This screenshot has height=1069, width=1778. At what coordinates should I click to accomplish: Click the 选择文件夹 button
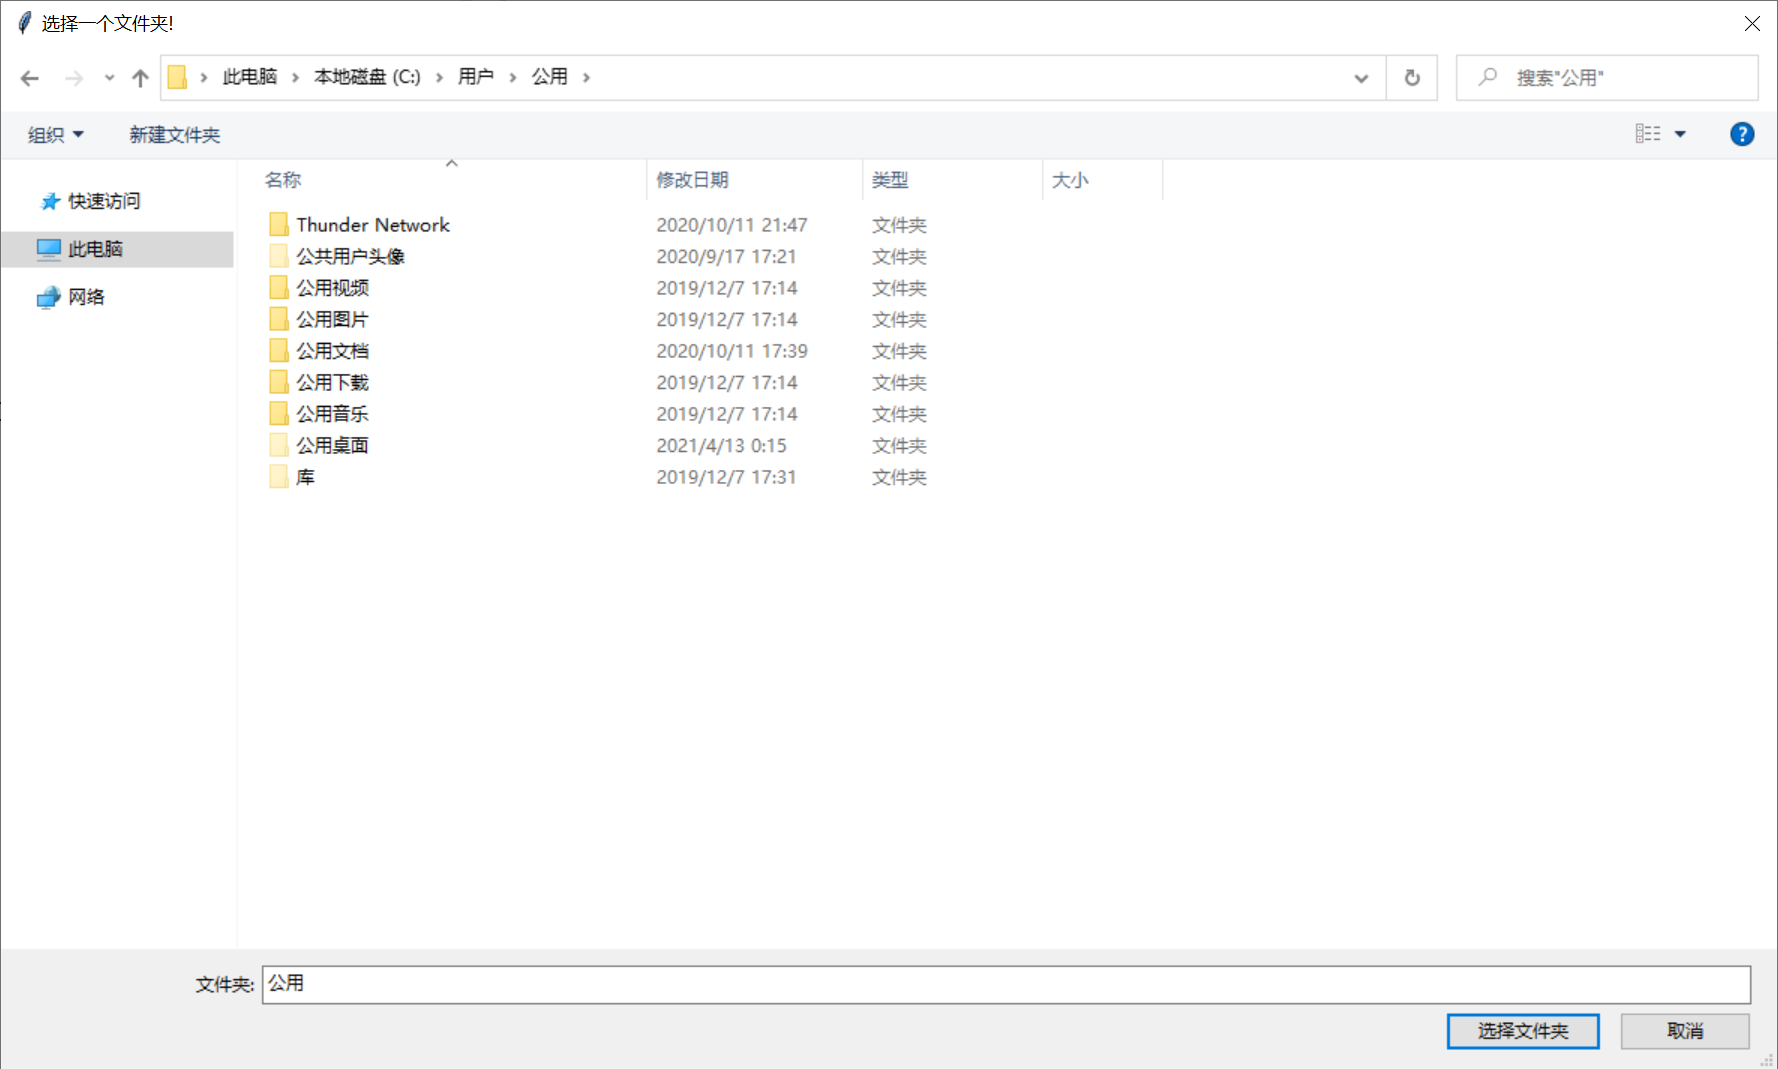click(1522, 1031)
